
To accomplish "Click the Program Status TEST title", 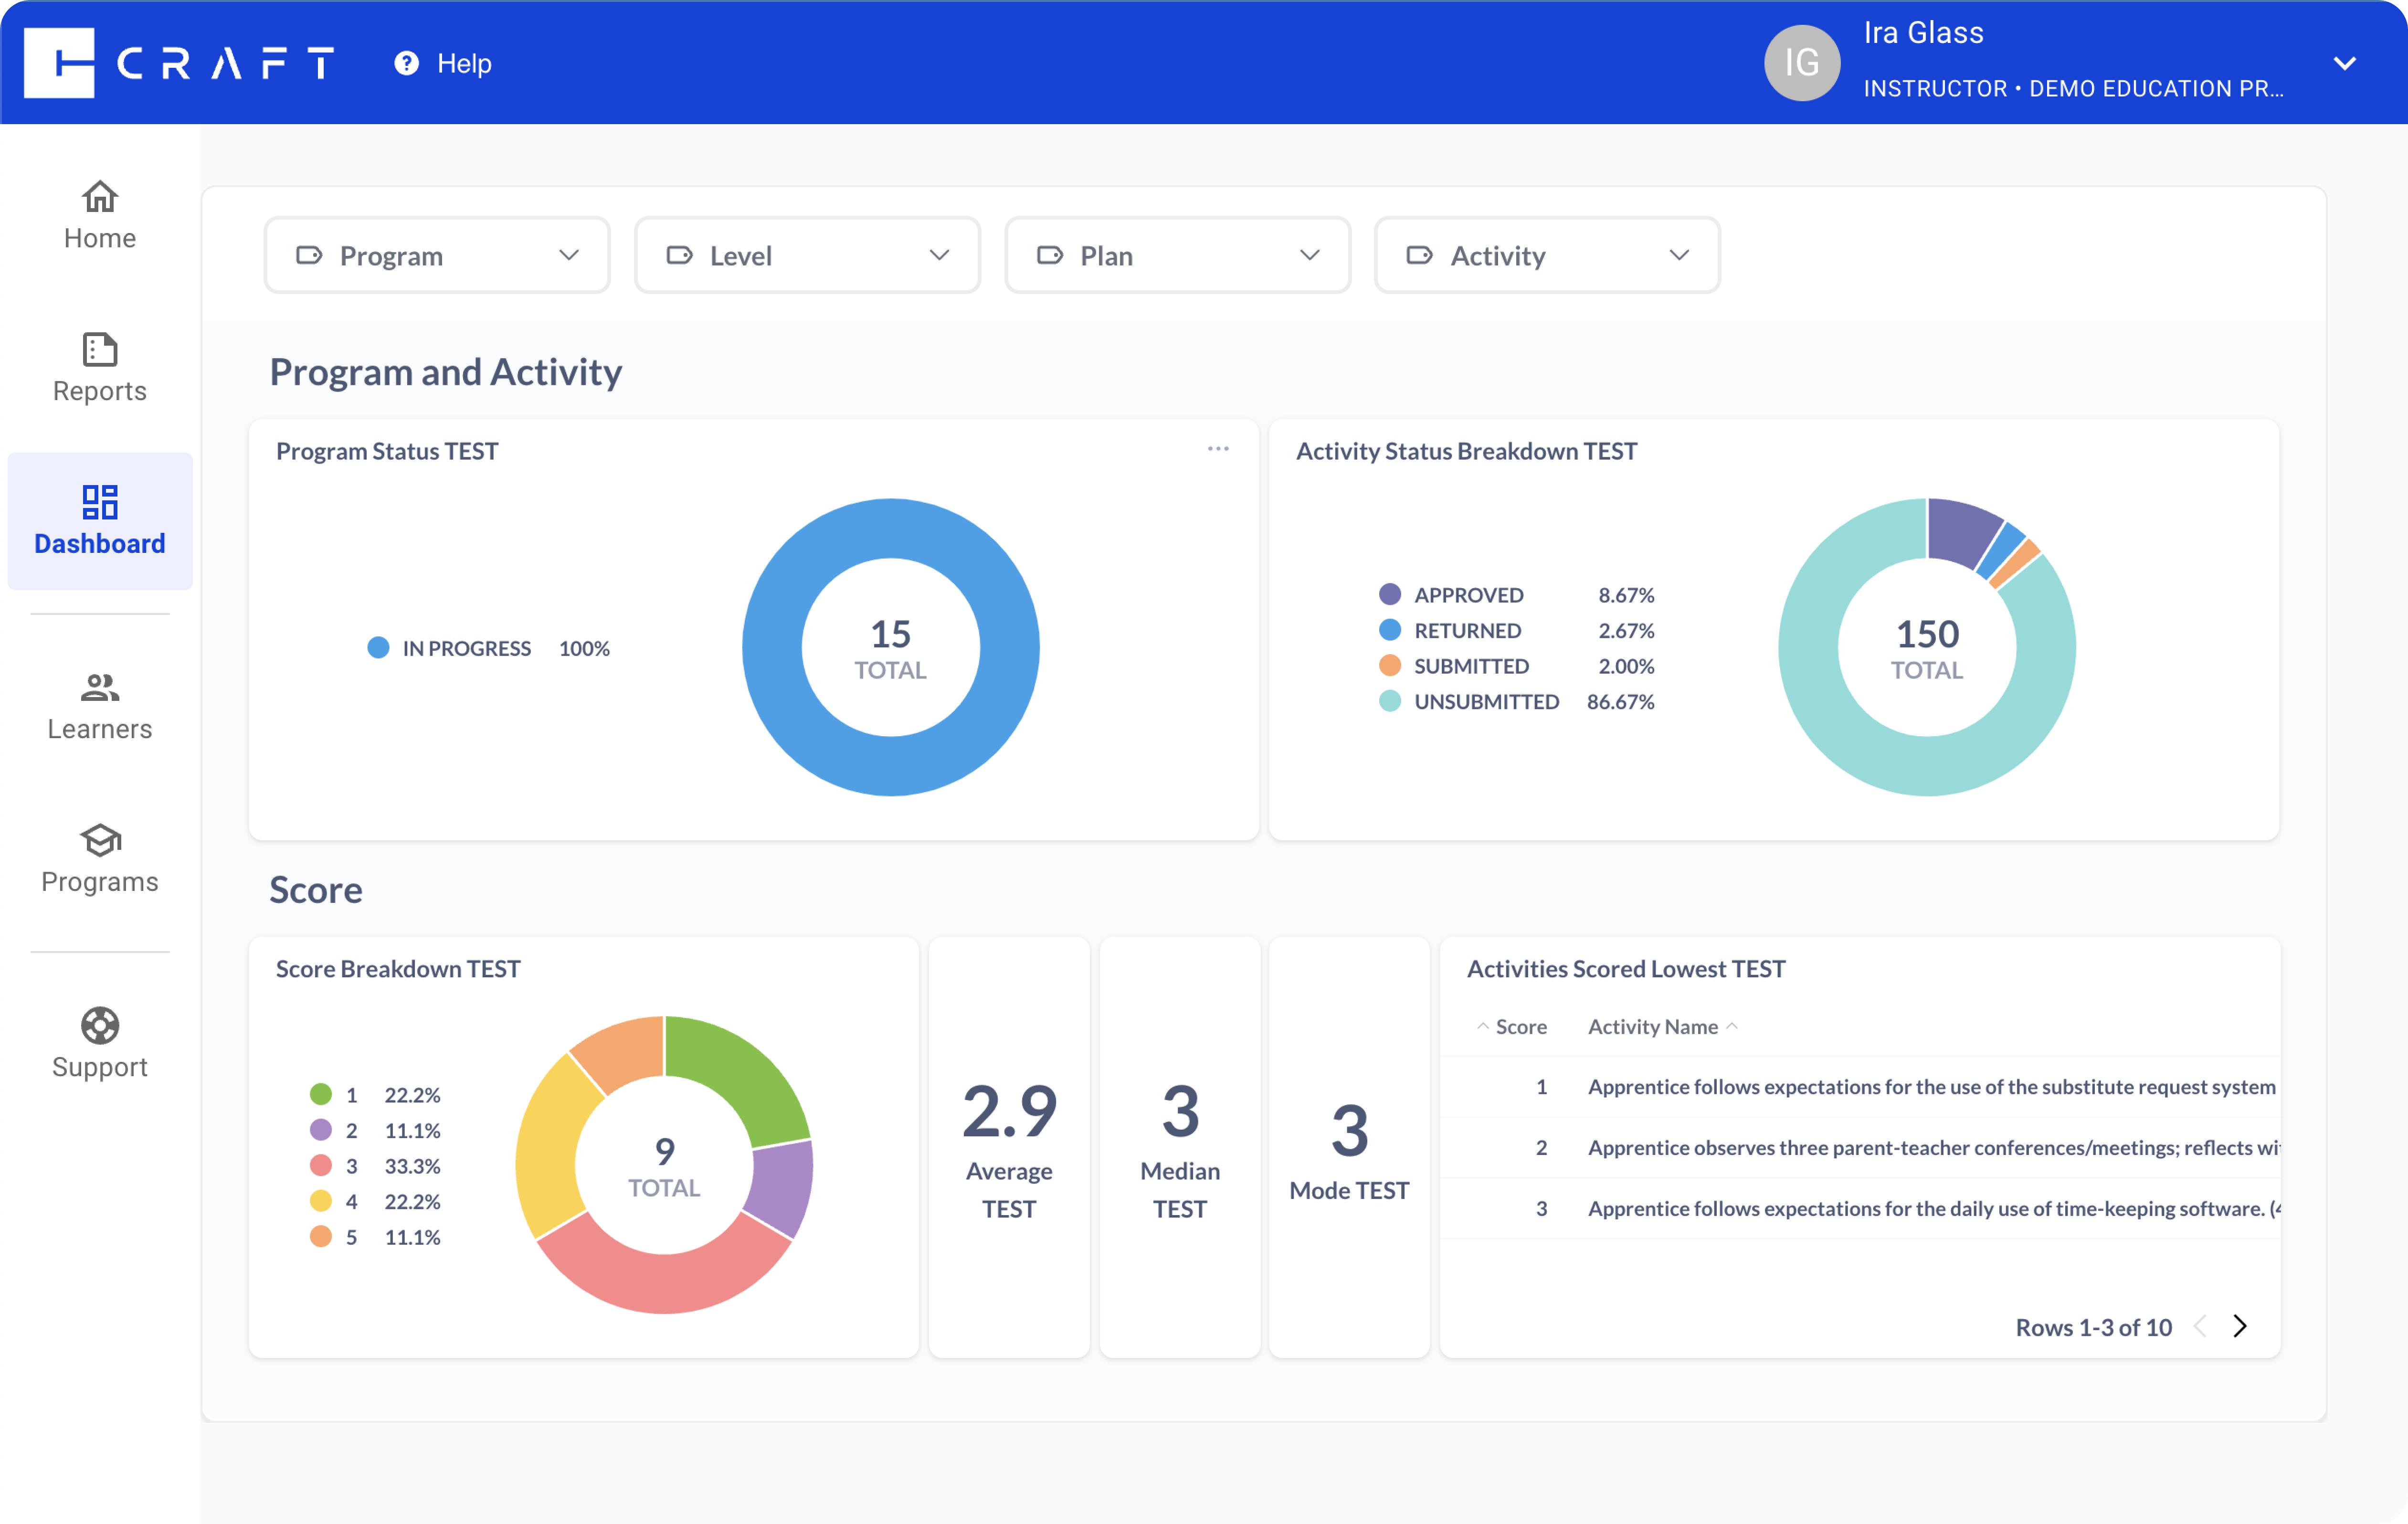I will [x=387, y=451].
